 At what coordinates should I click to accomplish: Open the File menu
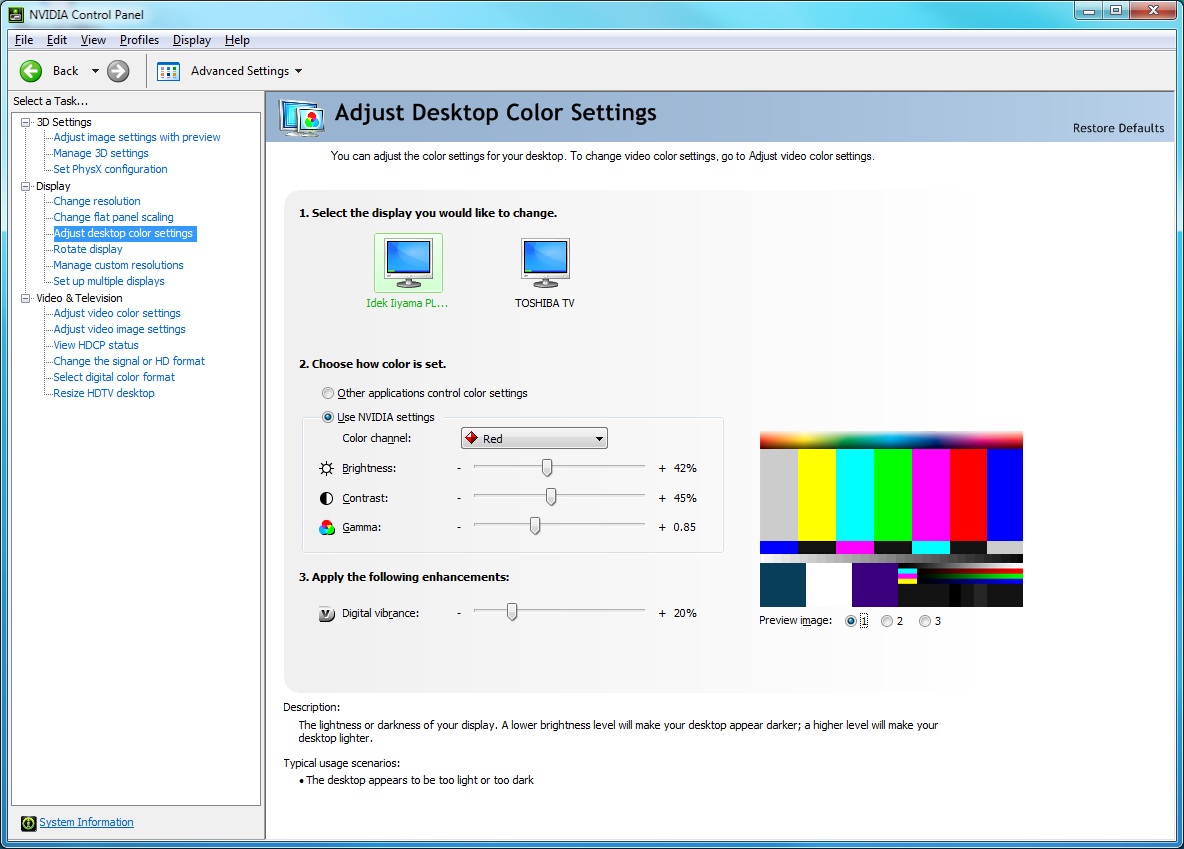[23, 40]
